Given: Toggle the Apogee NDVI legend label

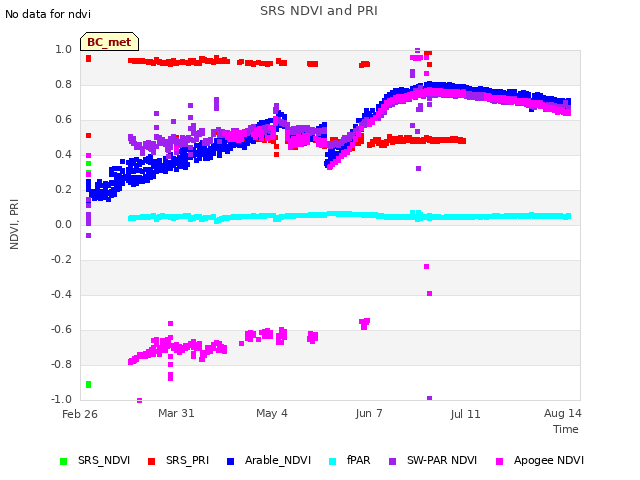Looking at the screenshot, I should (549, 461).
